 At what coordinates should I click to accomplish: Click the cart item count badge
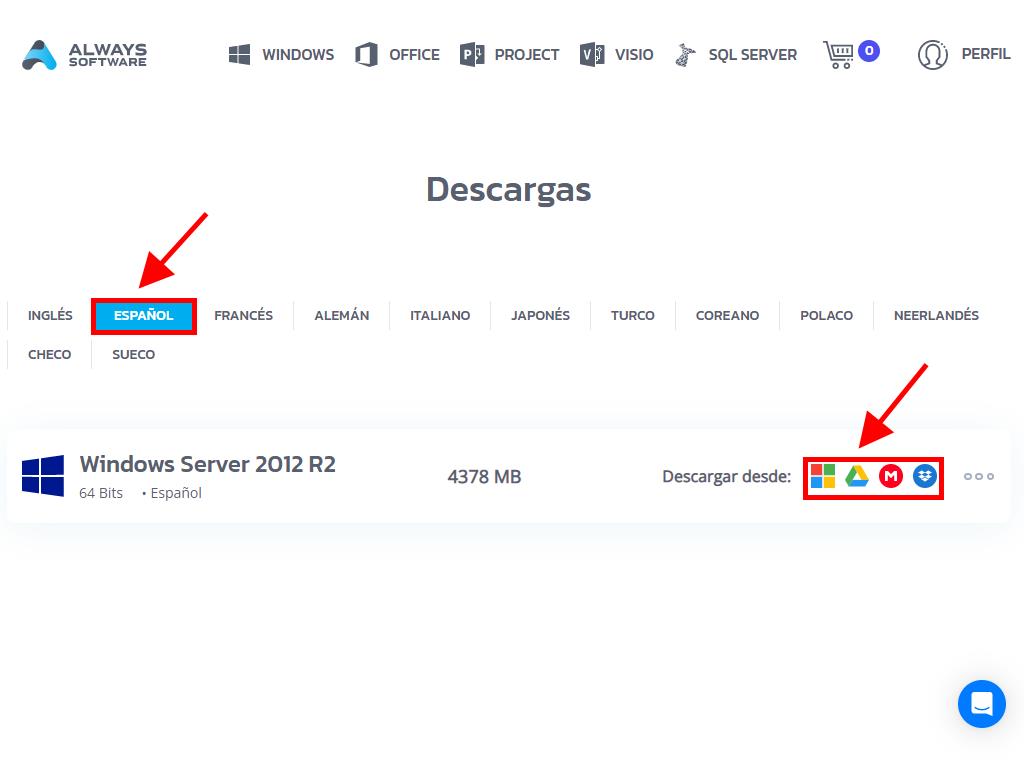click(869, 51)
